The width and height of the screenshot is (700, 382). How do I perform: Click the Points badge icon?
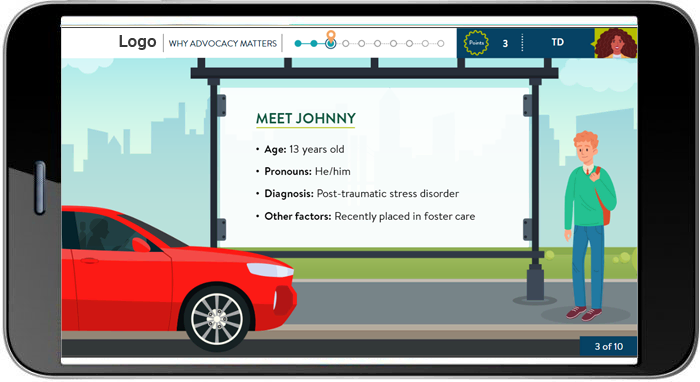click(476, 43)
